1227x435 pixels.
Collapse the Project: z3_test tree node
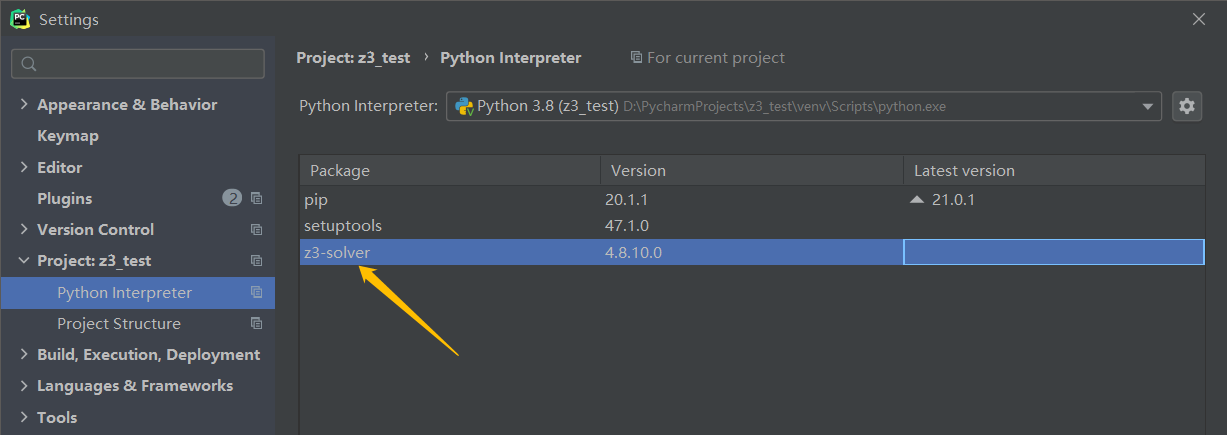(24, 261)
